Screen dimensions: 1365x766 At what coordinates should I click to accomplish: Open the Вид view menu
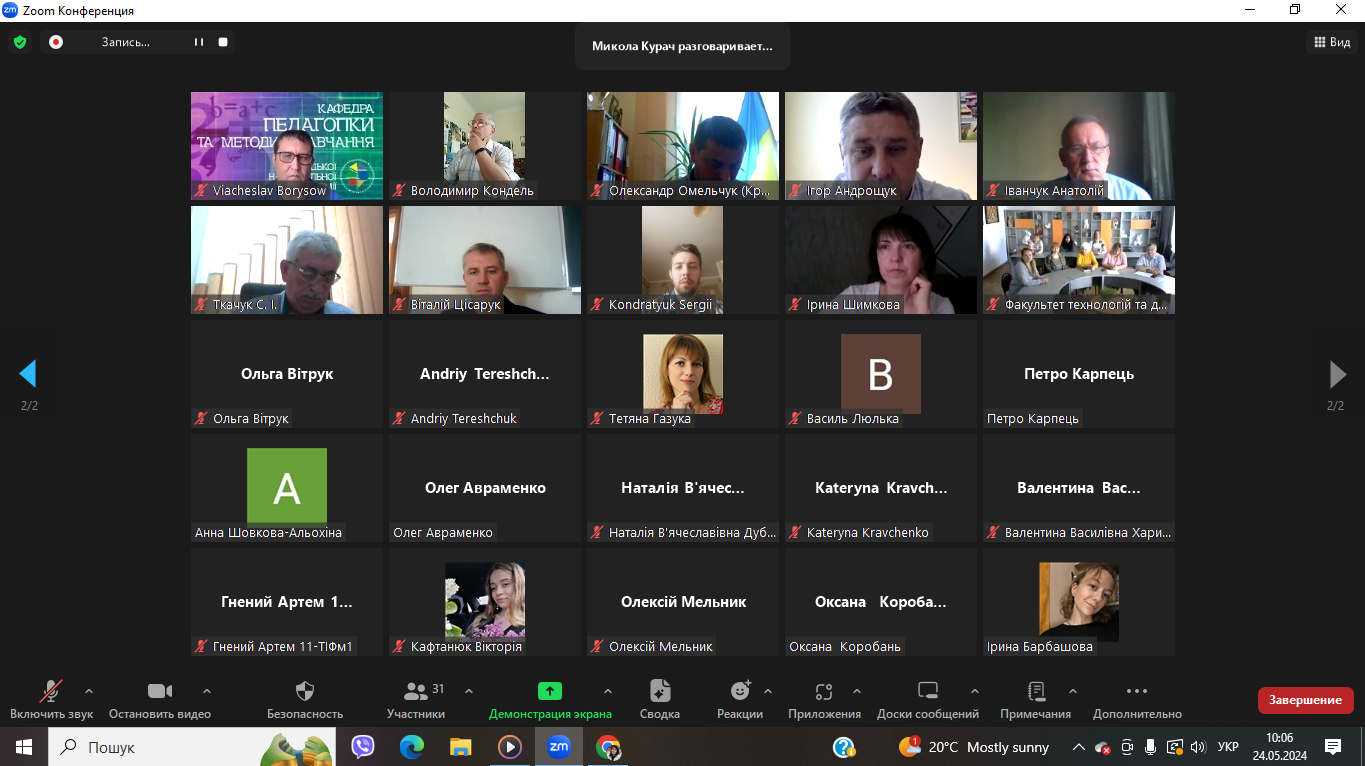click(x=1332, y=42)
